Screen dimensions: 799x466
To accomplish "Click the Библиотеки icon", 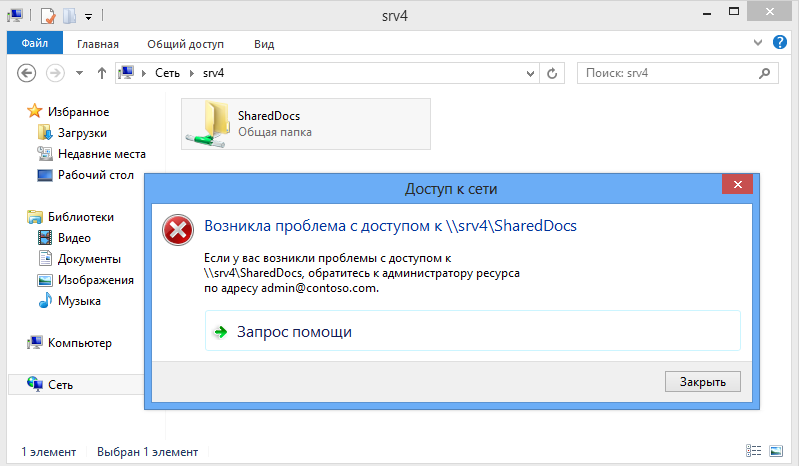I will coord(35,217).
